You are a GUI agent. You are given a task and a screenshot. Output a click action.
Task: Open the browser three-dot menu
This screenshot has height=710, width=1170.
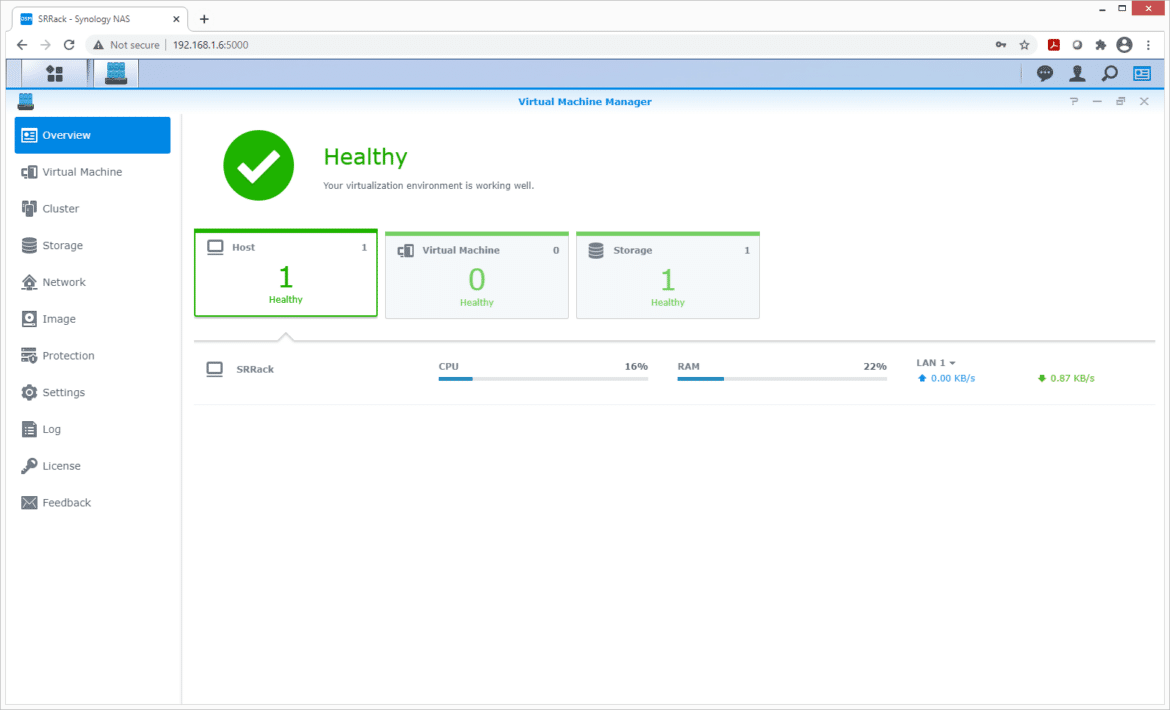(x=1148, y=45)
